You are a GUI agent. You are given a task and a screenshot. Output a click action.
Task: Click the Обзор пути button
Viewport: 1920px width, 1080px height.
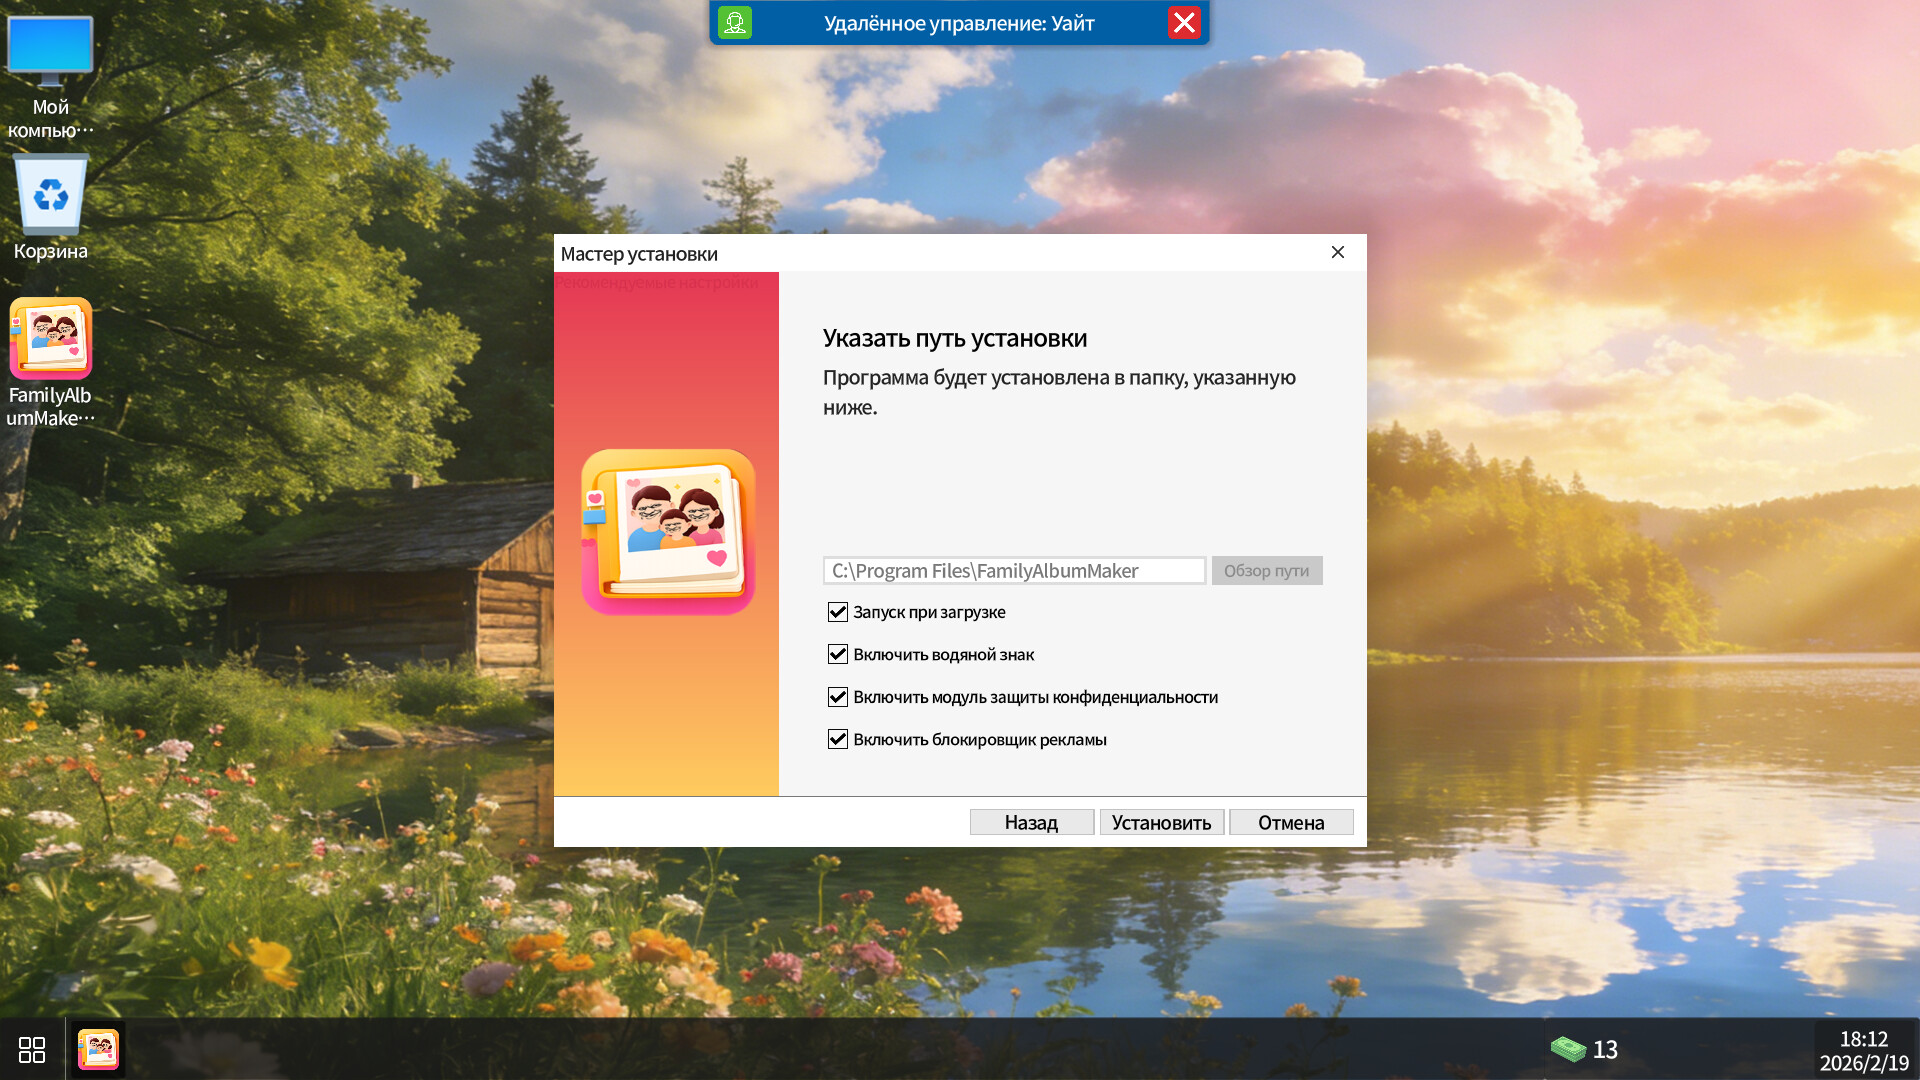tap(1266, 570)
